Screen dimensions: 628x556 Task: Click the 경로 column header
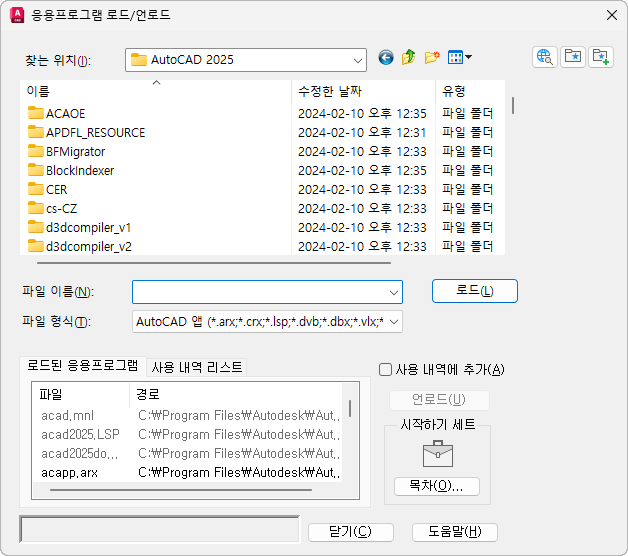236,395
